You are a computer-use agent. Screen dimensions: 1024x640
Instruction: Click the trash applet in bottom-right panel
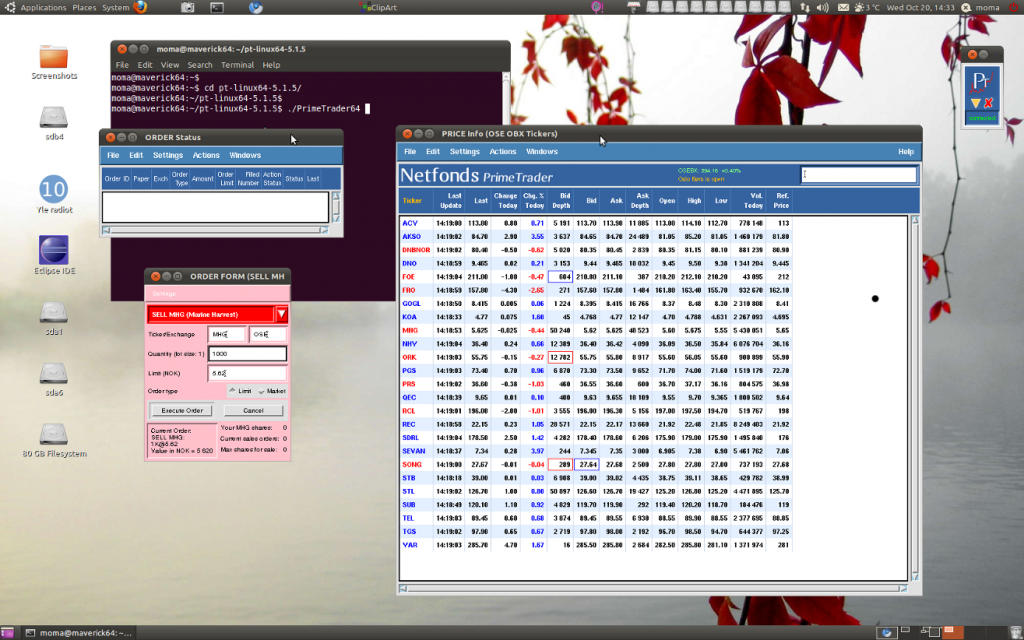(x=1016, y=632)
